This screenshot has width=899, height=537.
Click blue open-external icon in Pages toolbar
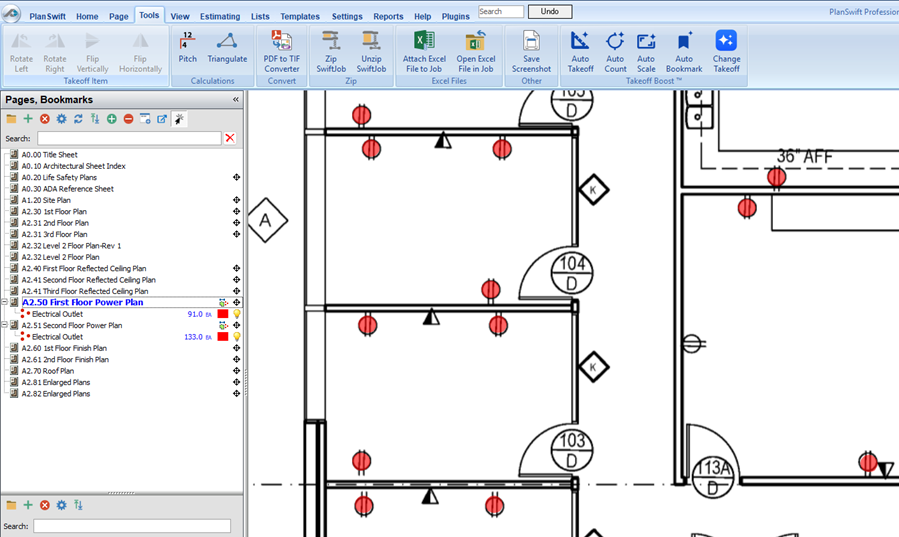tap(162, 119)
